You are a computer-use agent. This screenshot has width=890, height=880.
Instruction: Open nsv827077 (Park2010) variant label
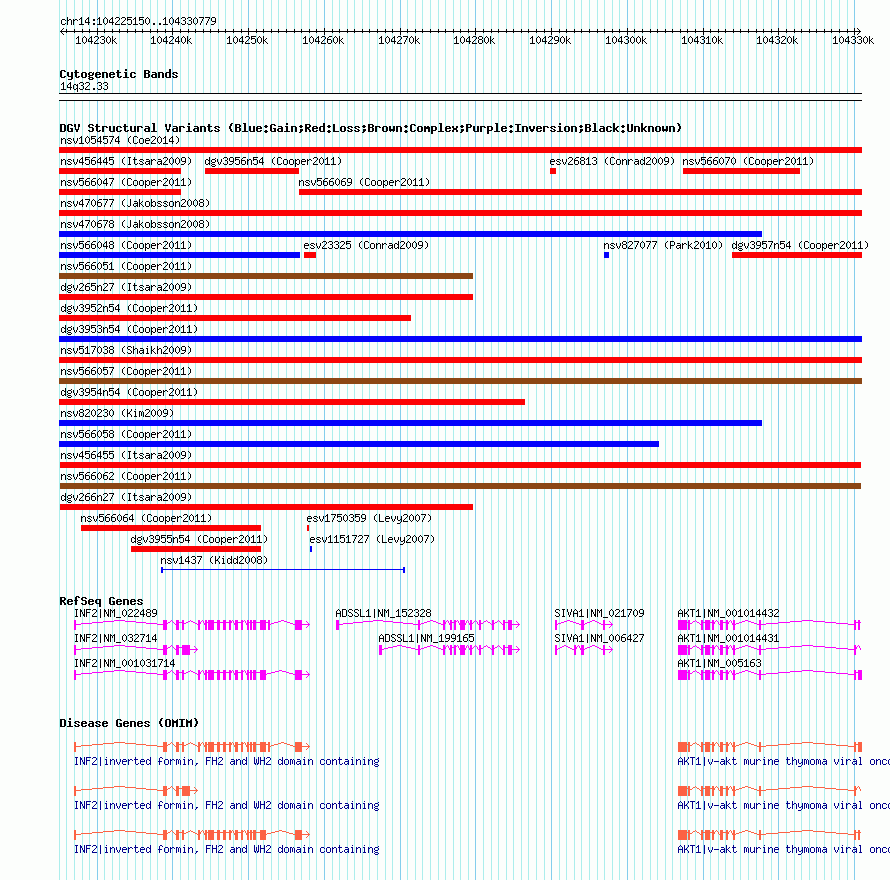coord(663,245)
